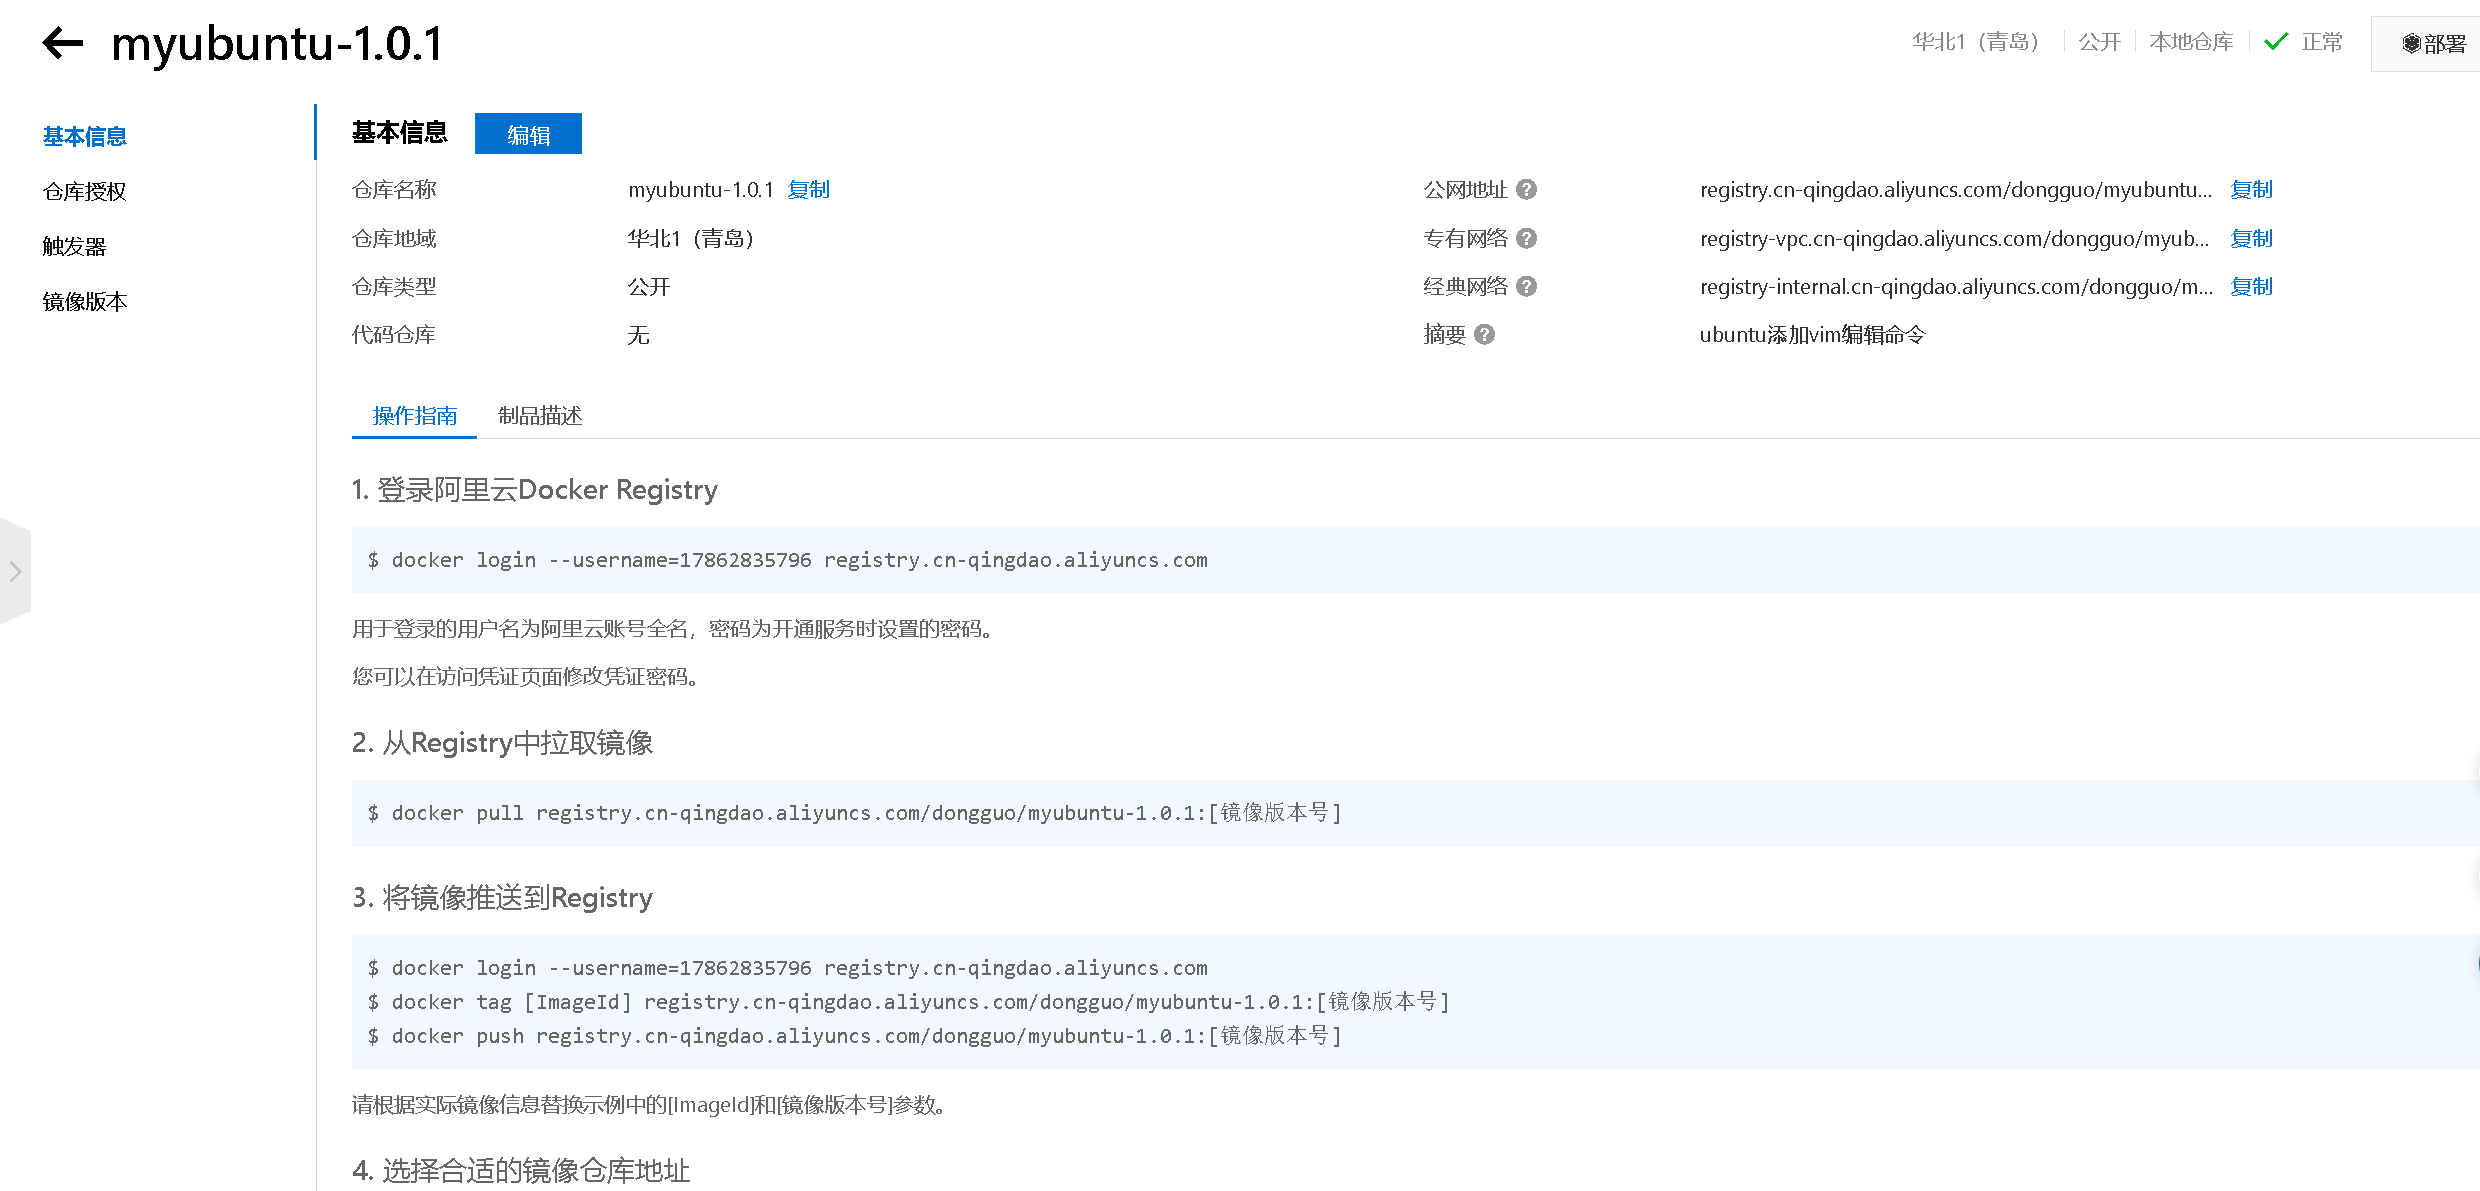Open the 触发器 sidebar section
The width and height of the screenshot is (2480, 1191).
point(75,245)
